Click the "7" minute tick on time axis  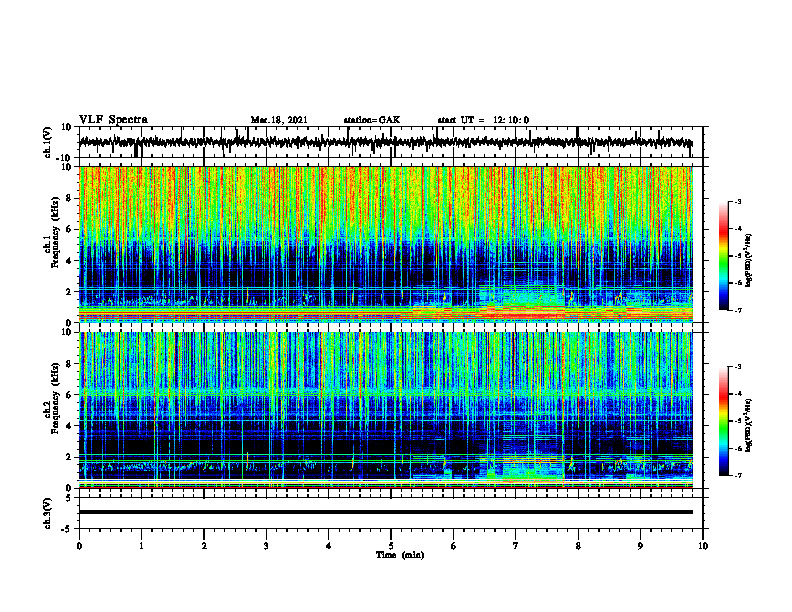click(x=516, y=546)
